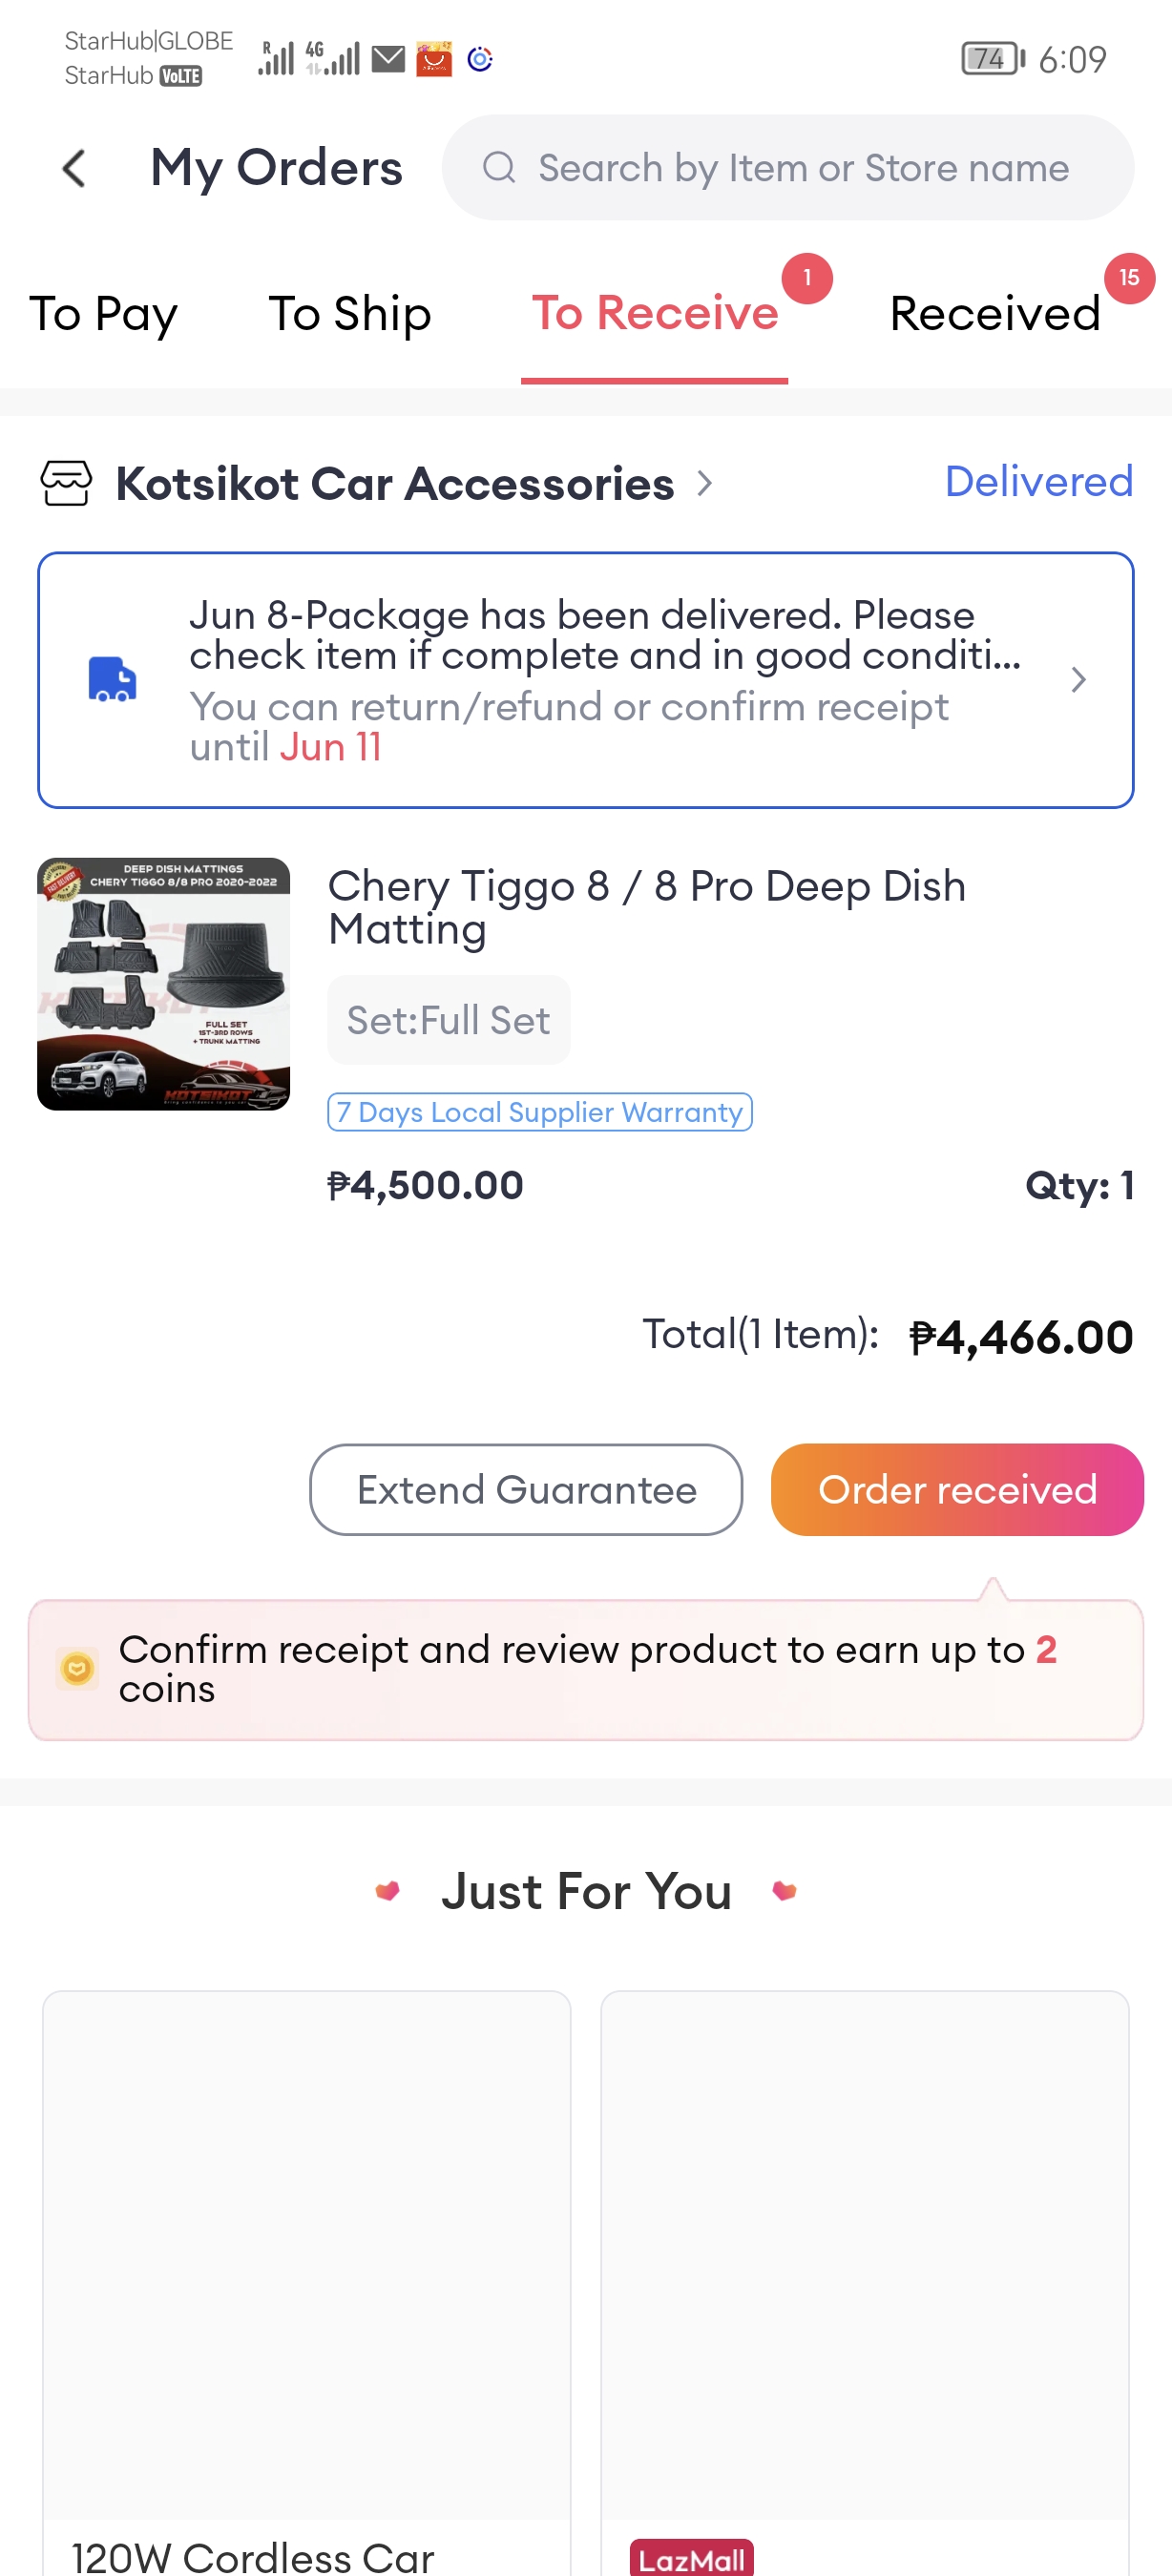Tap the gold coin icon
The image size is (1172, 2576).
77,1668
